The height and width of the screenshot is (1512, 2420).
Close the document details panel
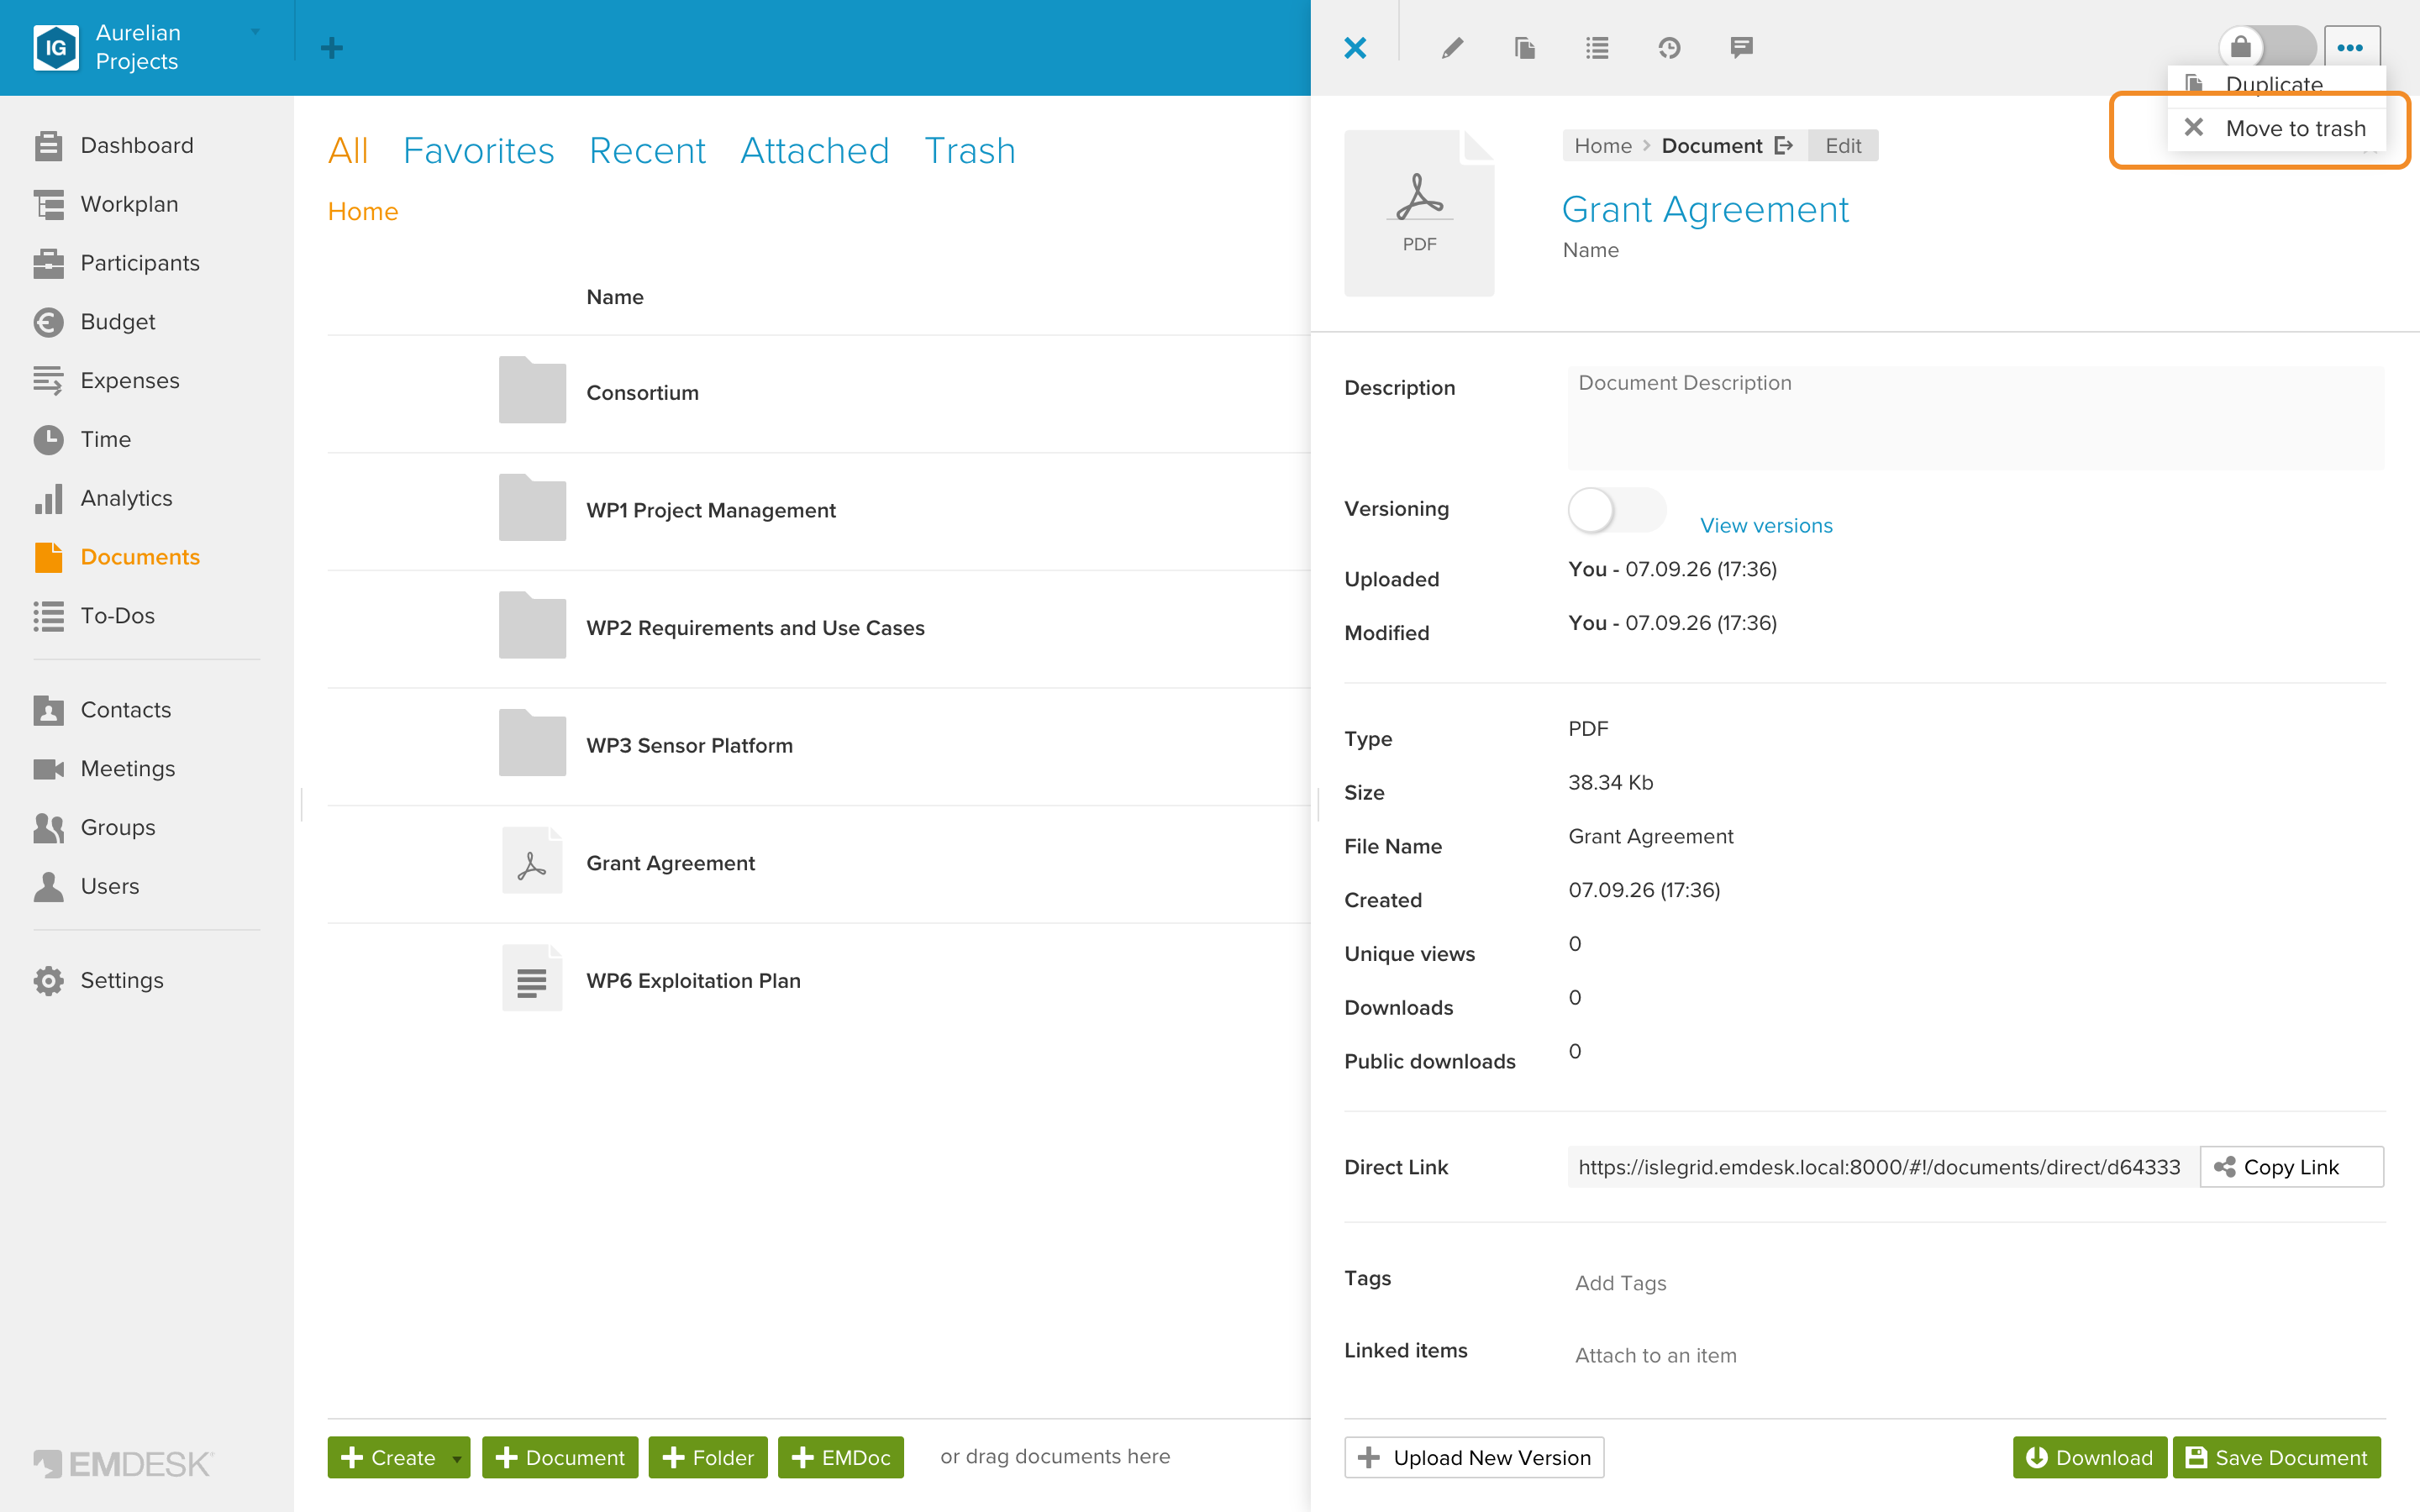point(1355,47)
